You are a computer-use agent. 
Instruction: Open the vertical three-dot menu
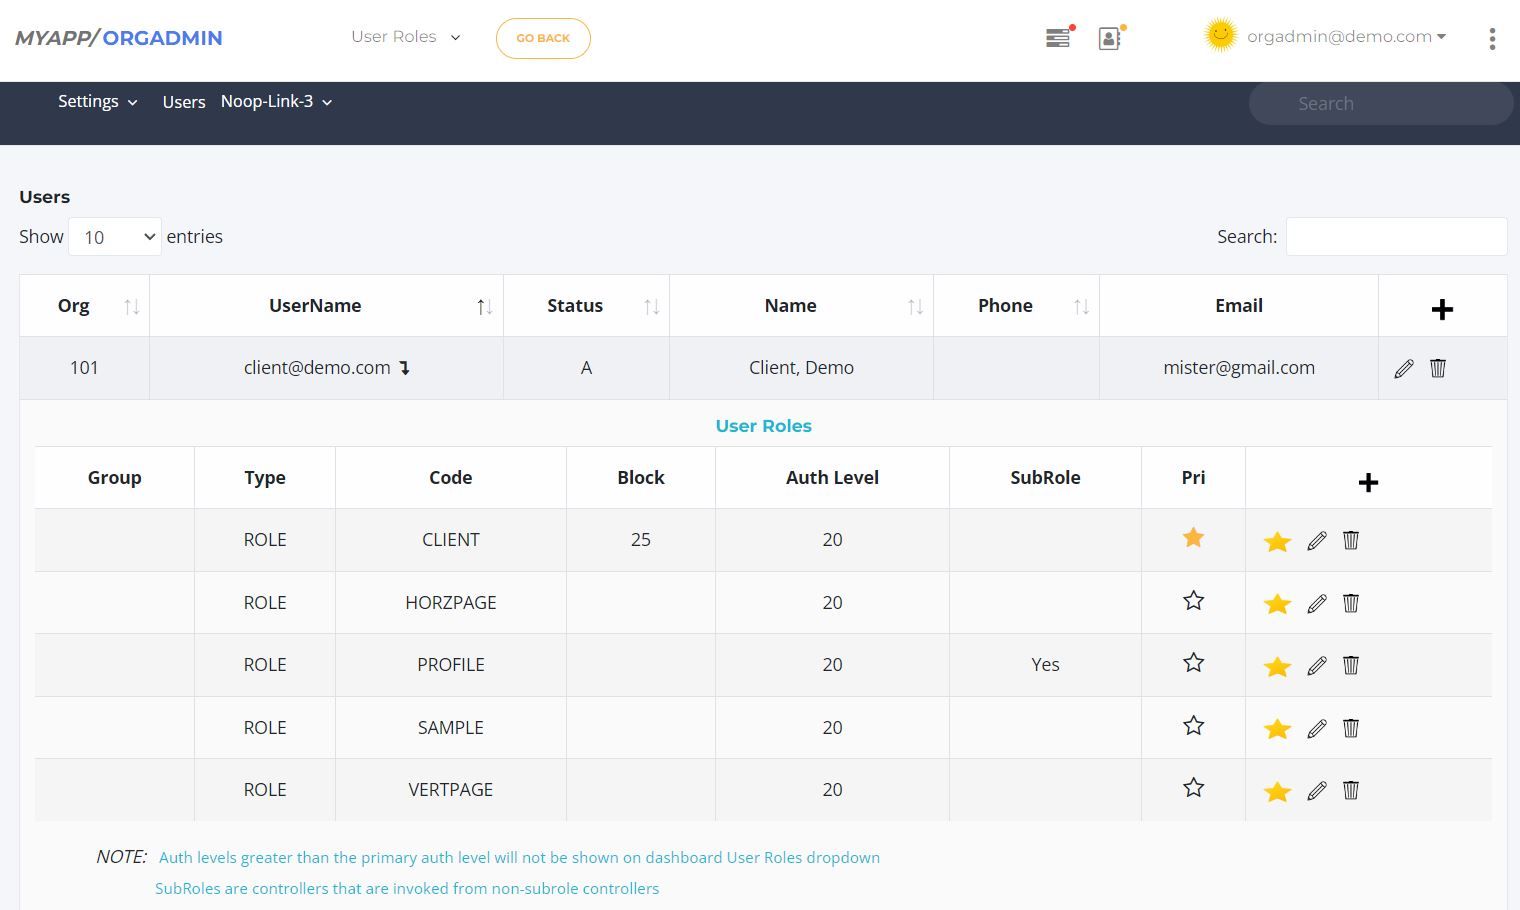click(x=1491, y=39)
